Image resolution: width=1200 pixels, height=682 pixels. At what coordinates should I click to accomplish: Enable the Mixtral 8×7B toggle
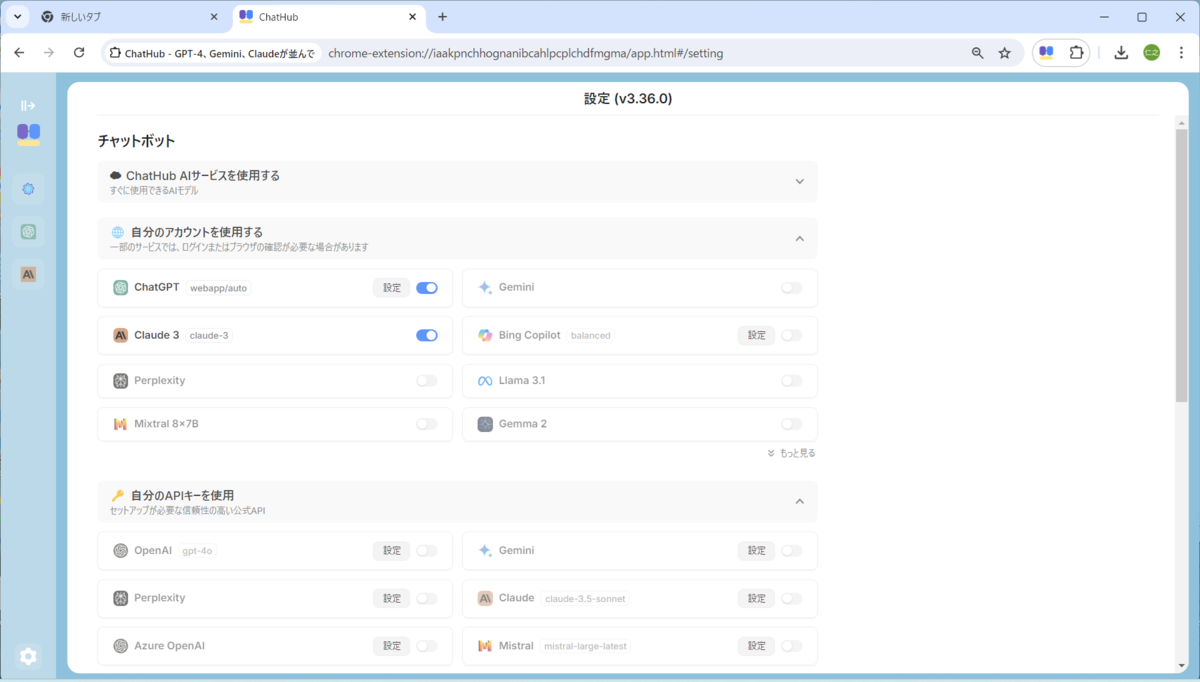pos(427,424)
